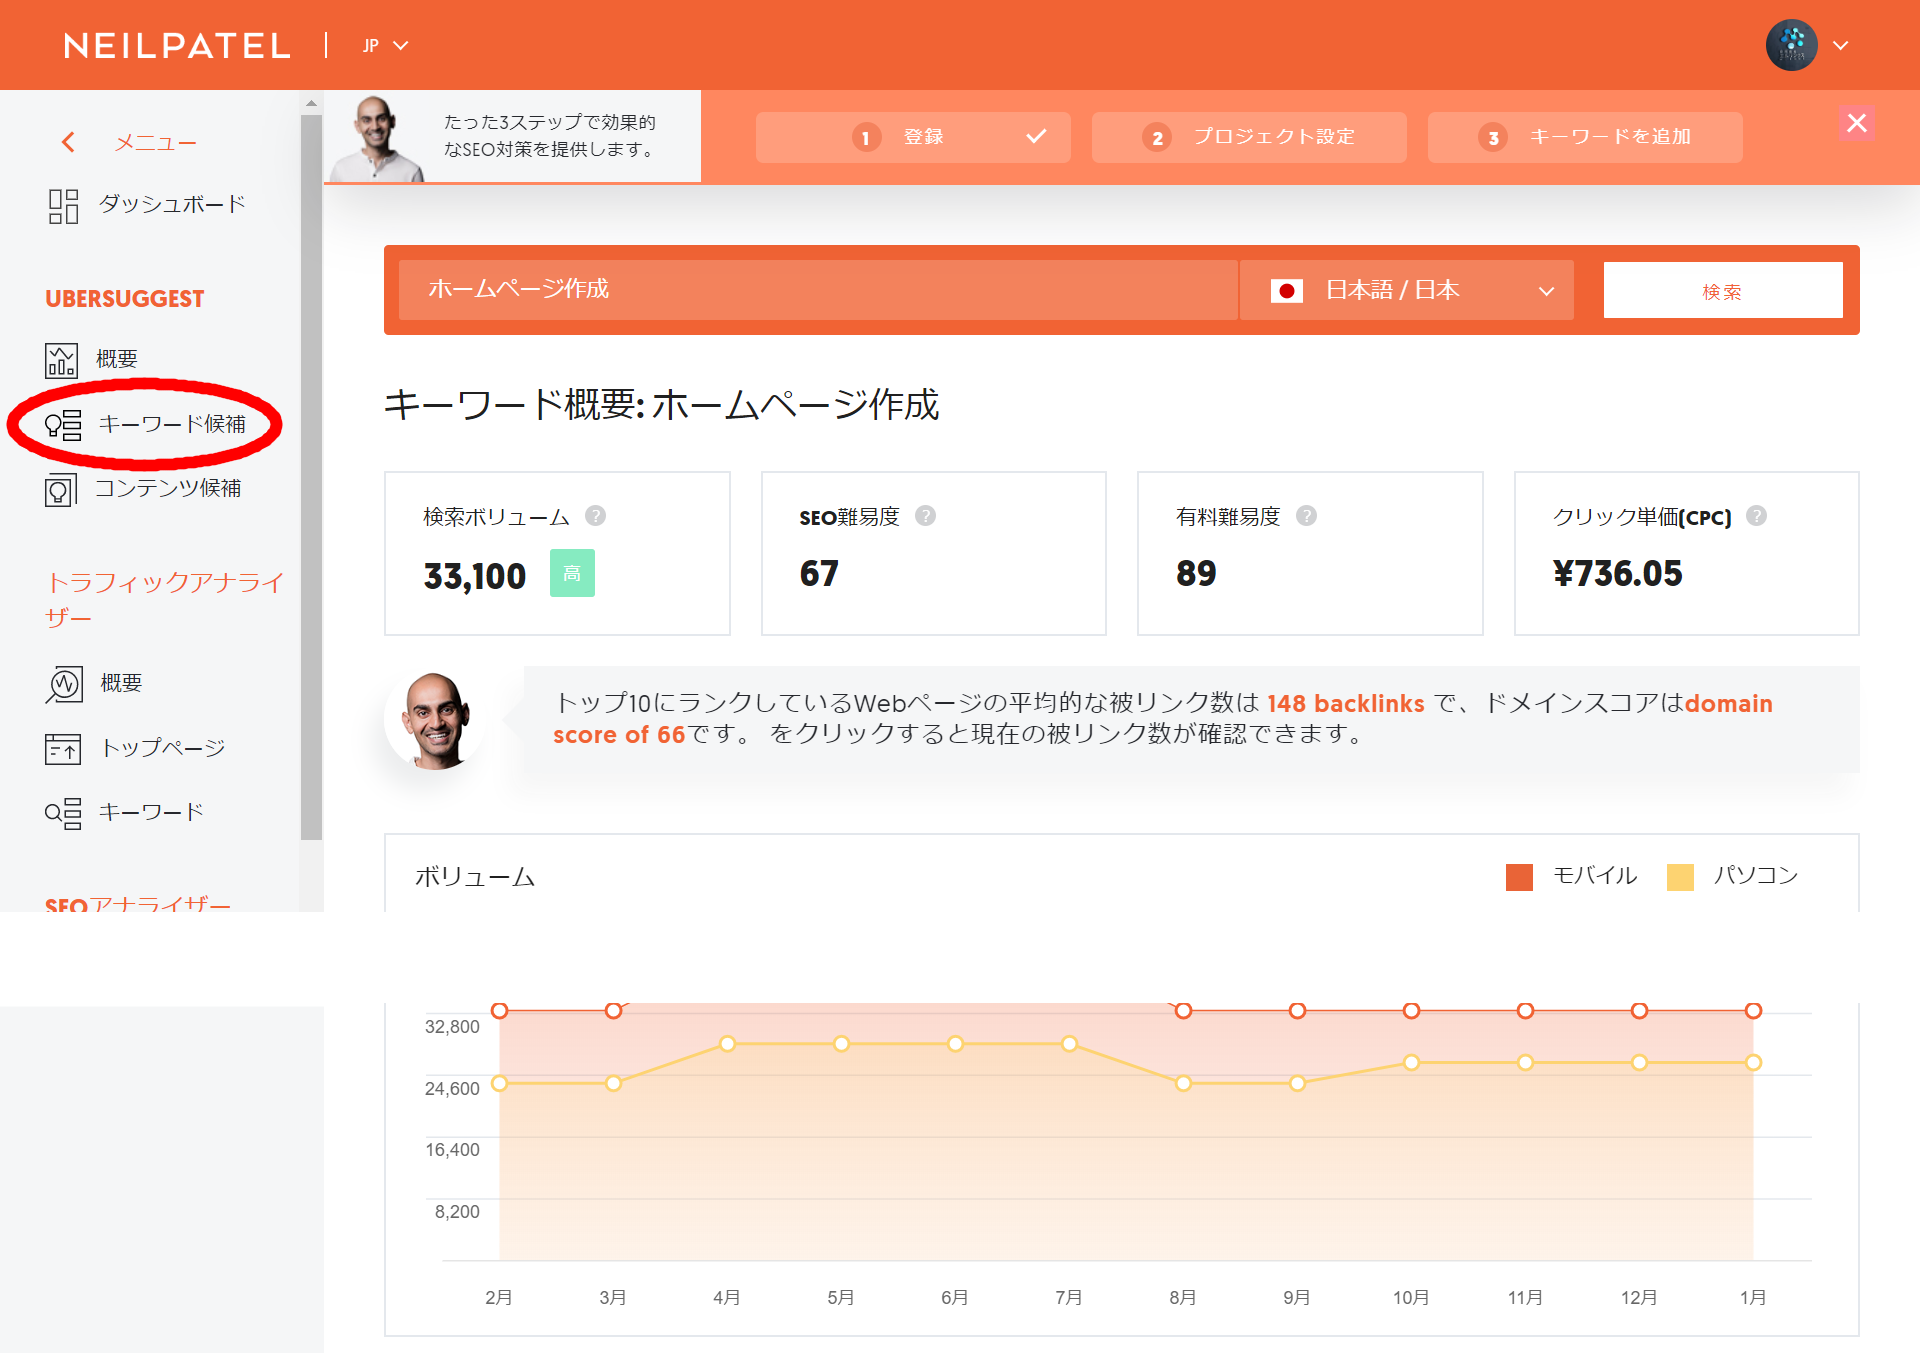Click the keyword search input field
This screenshot has height=1353, width=1920.
817,290
